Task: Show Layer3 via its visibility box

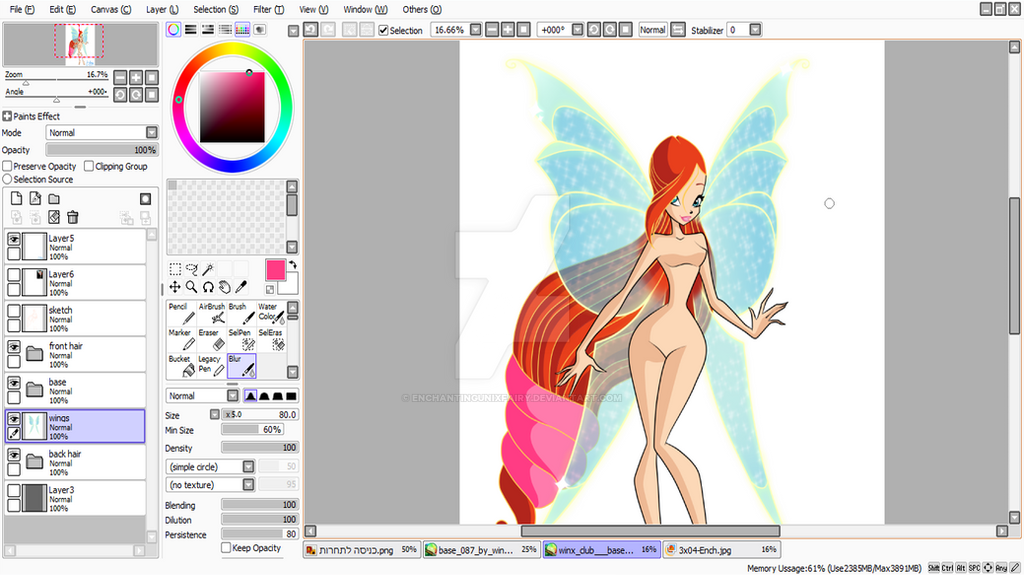Action: (x=14, y=491)
